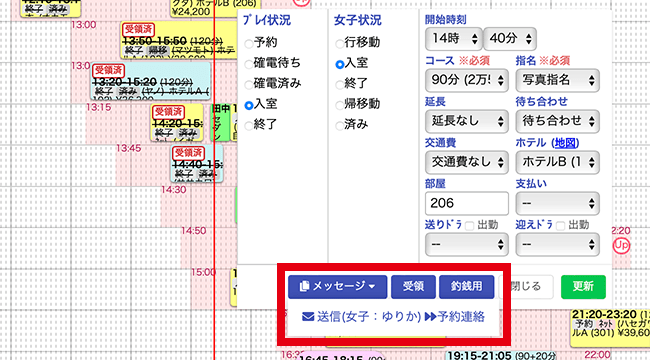Image resolution: width=650 pixels, height=360 pixels.
Task: Open the 21:20-23:20 reservation block
Action: [x=610, y=328]
